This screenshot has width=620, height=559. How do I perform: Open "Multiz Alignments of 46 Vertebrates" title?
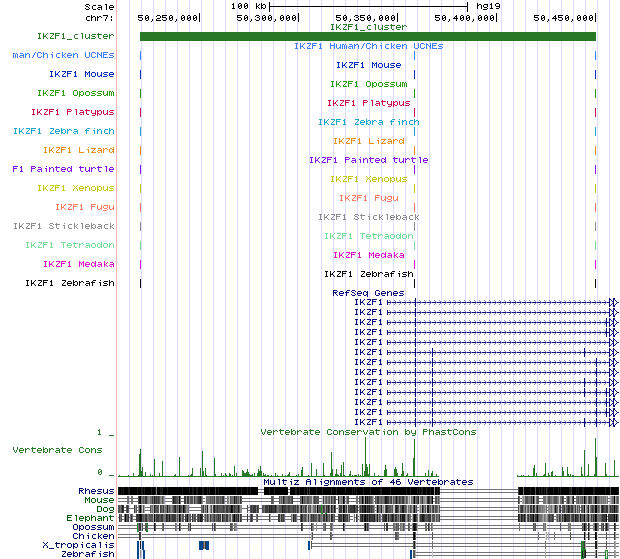coord(368,482)
